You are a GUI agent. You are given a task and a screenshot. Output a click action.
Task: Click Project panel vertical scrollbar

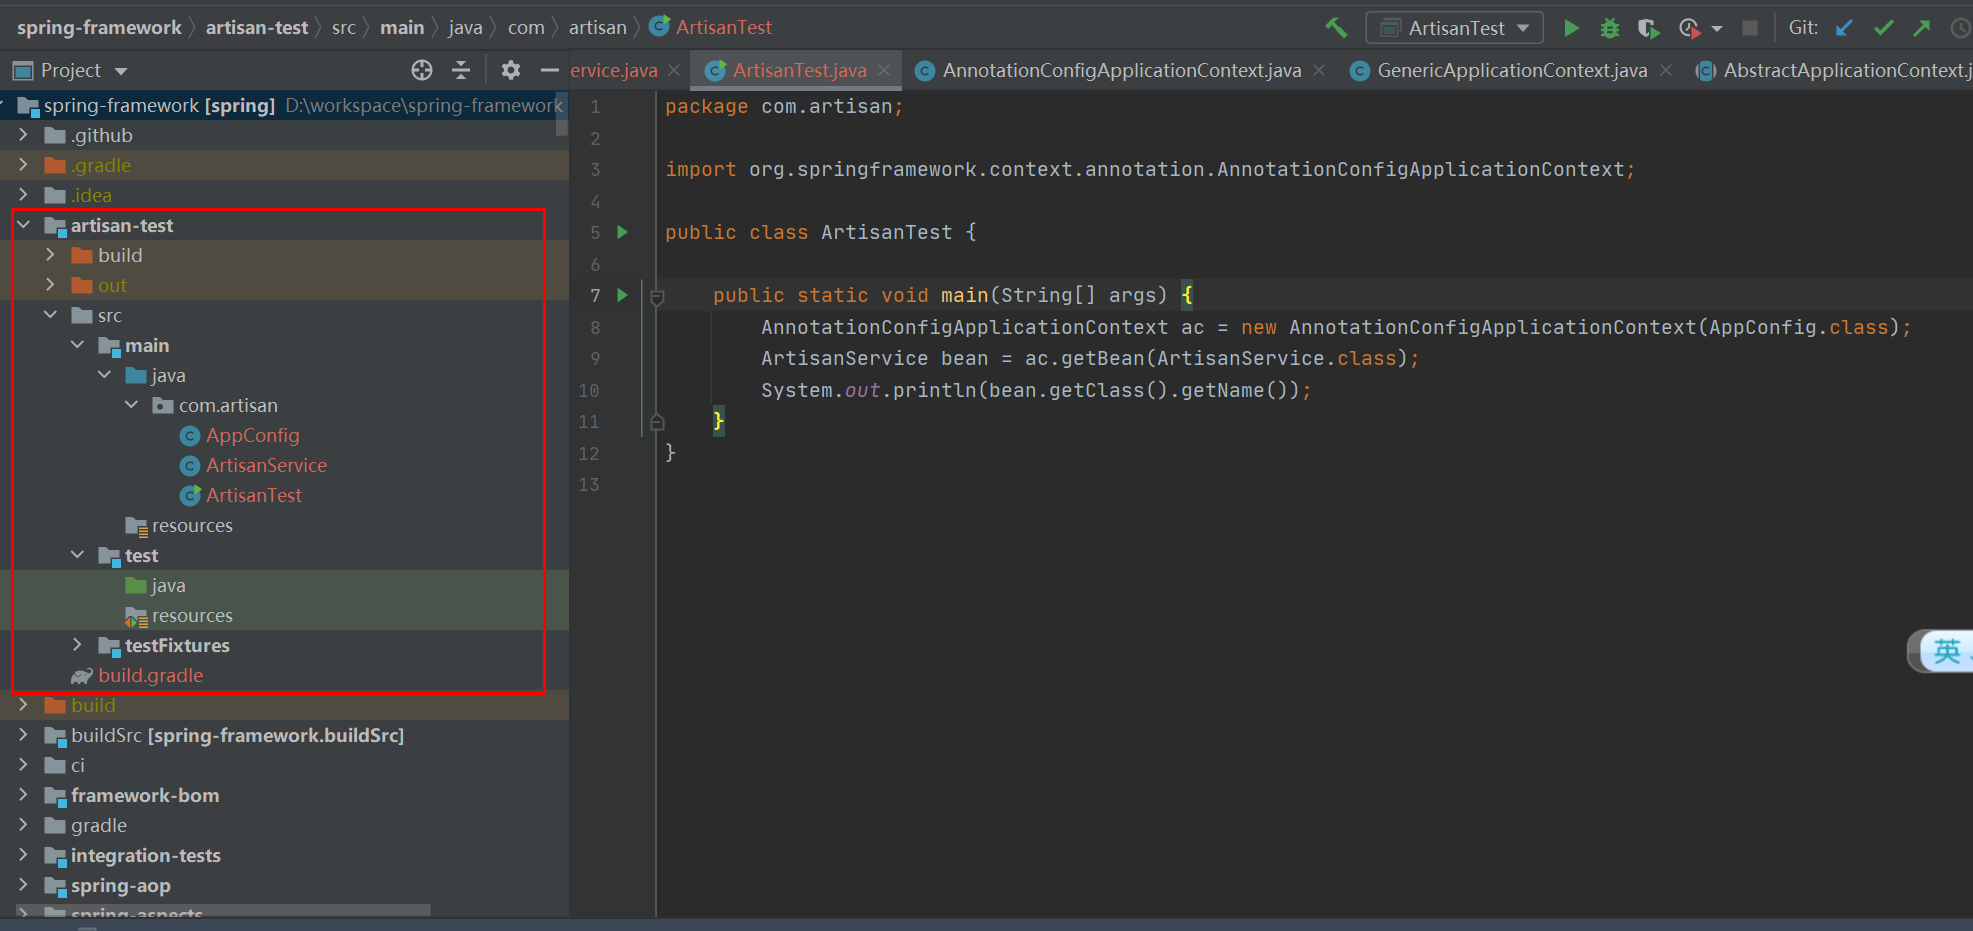click(562, 113)
